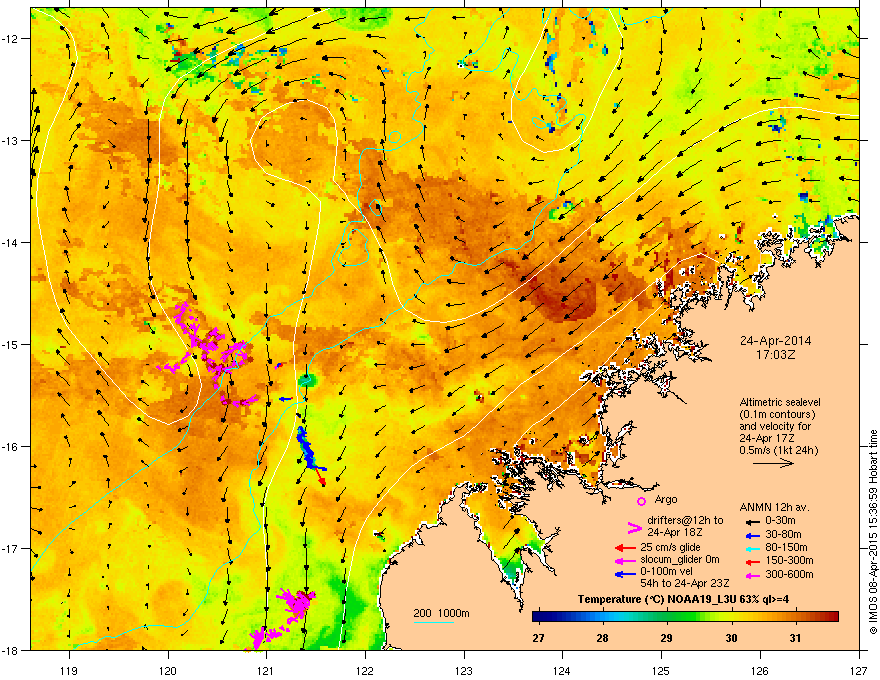Click latitude axis label -14
Viewport: 880px width, 680px height.
click(11, 243)
